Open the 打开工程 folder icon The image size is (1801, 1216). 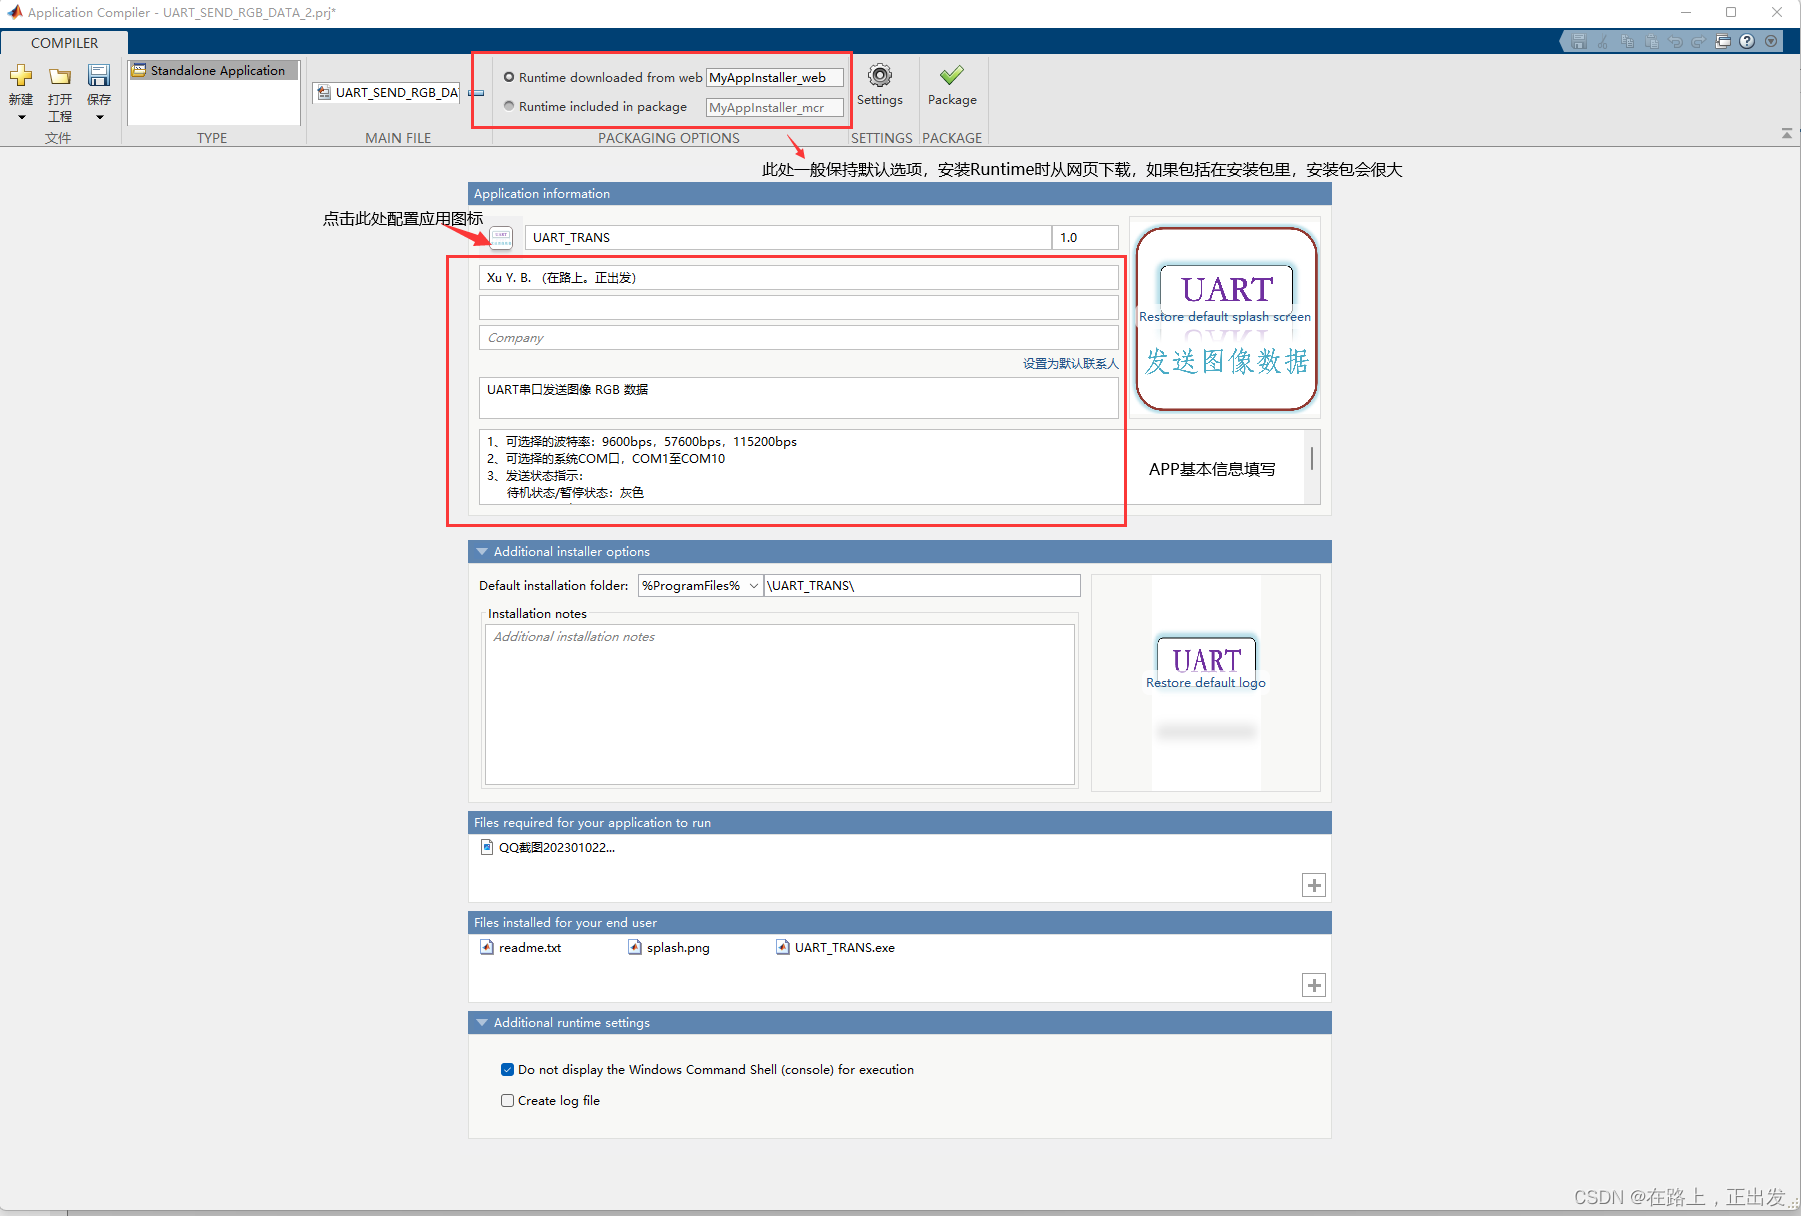coord(60,76)
